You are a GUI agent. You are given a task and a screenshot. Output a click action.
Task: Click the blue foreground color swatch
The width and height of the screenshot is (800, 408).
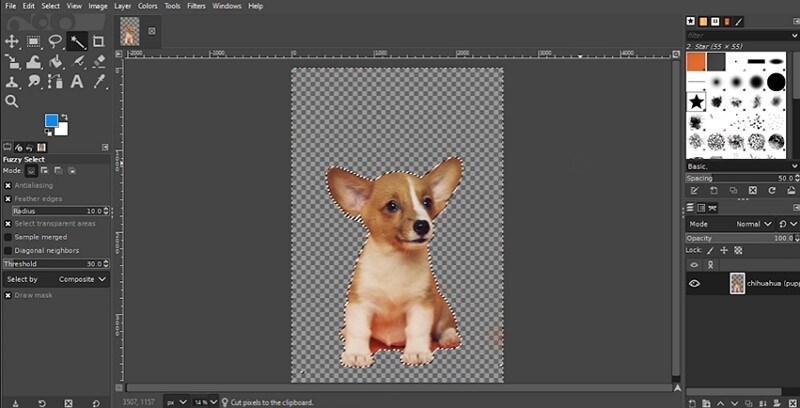(x=51, y=120)
